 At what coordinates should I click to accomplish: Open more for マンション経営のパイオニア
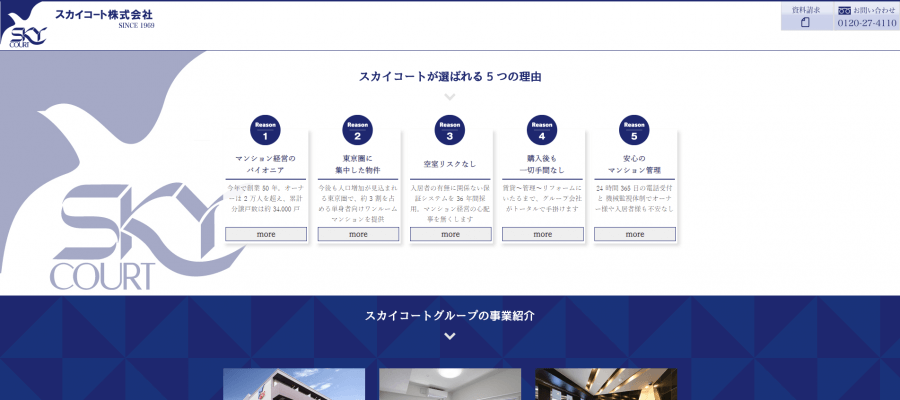point(266,234)
